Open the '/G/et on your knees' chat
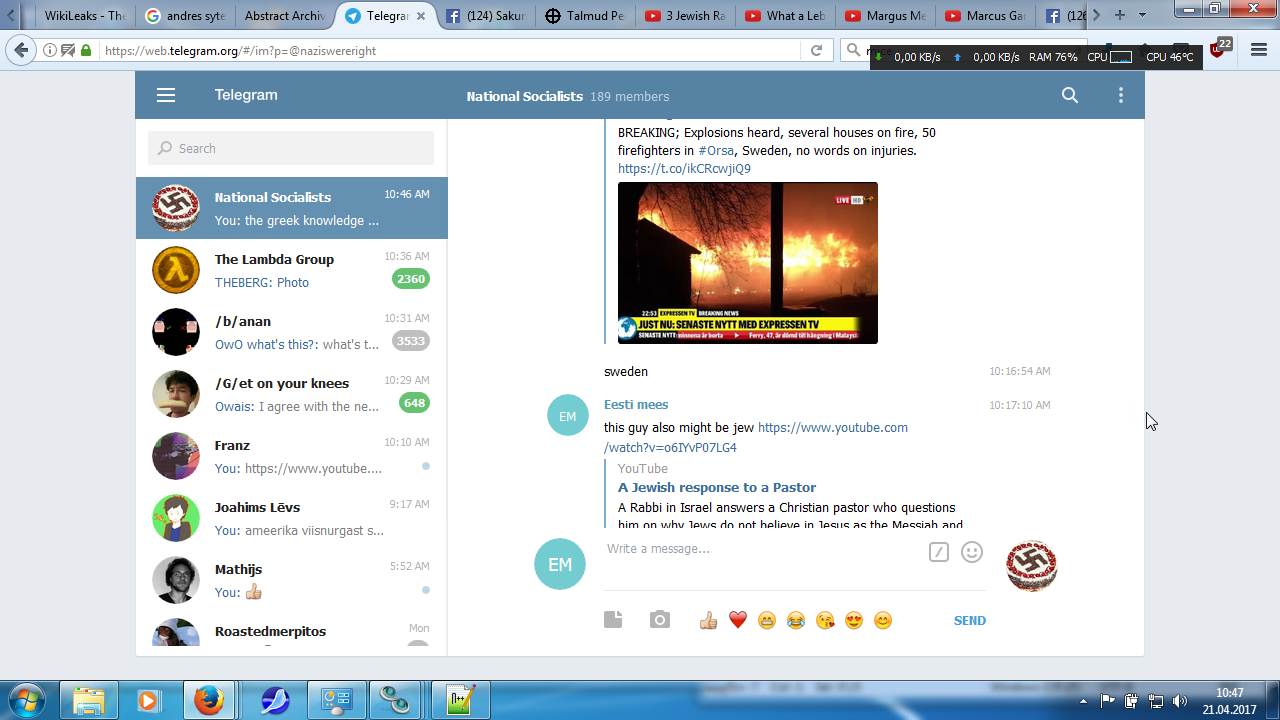The height and width of the screenshot is (720, 1280). pyautogui.click(x=291, y=394)
